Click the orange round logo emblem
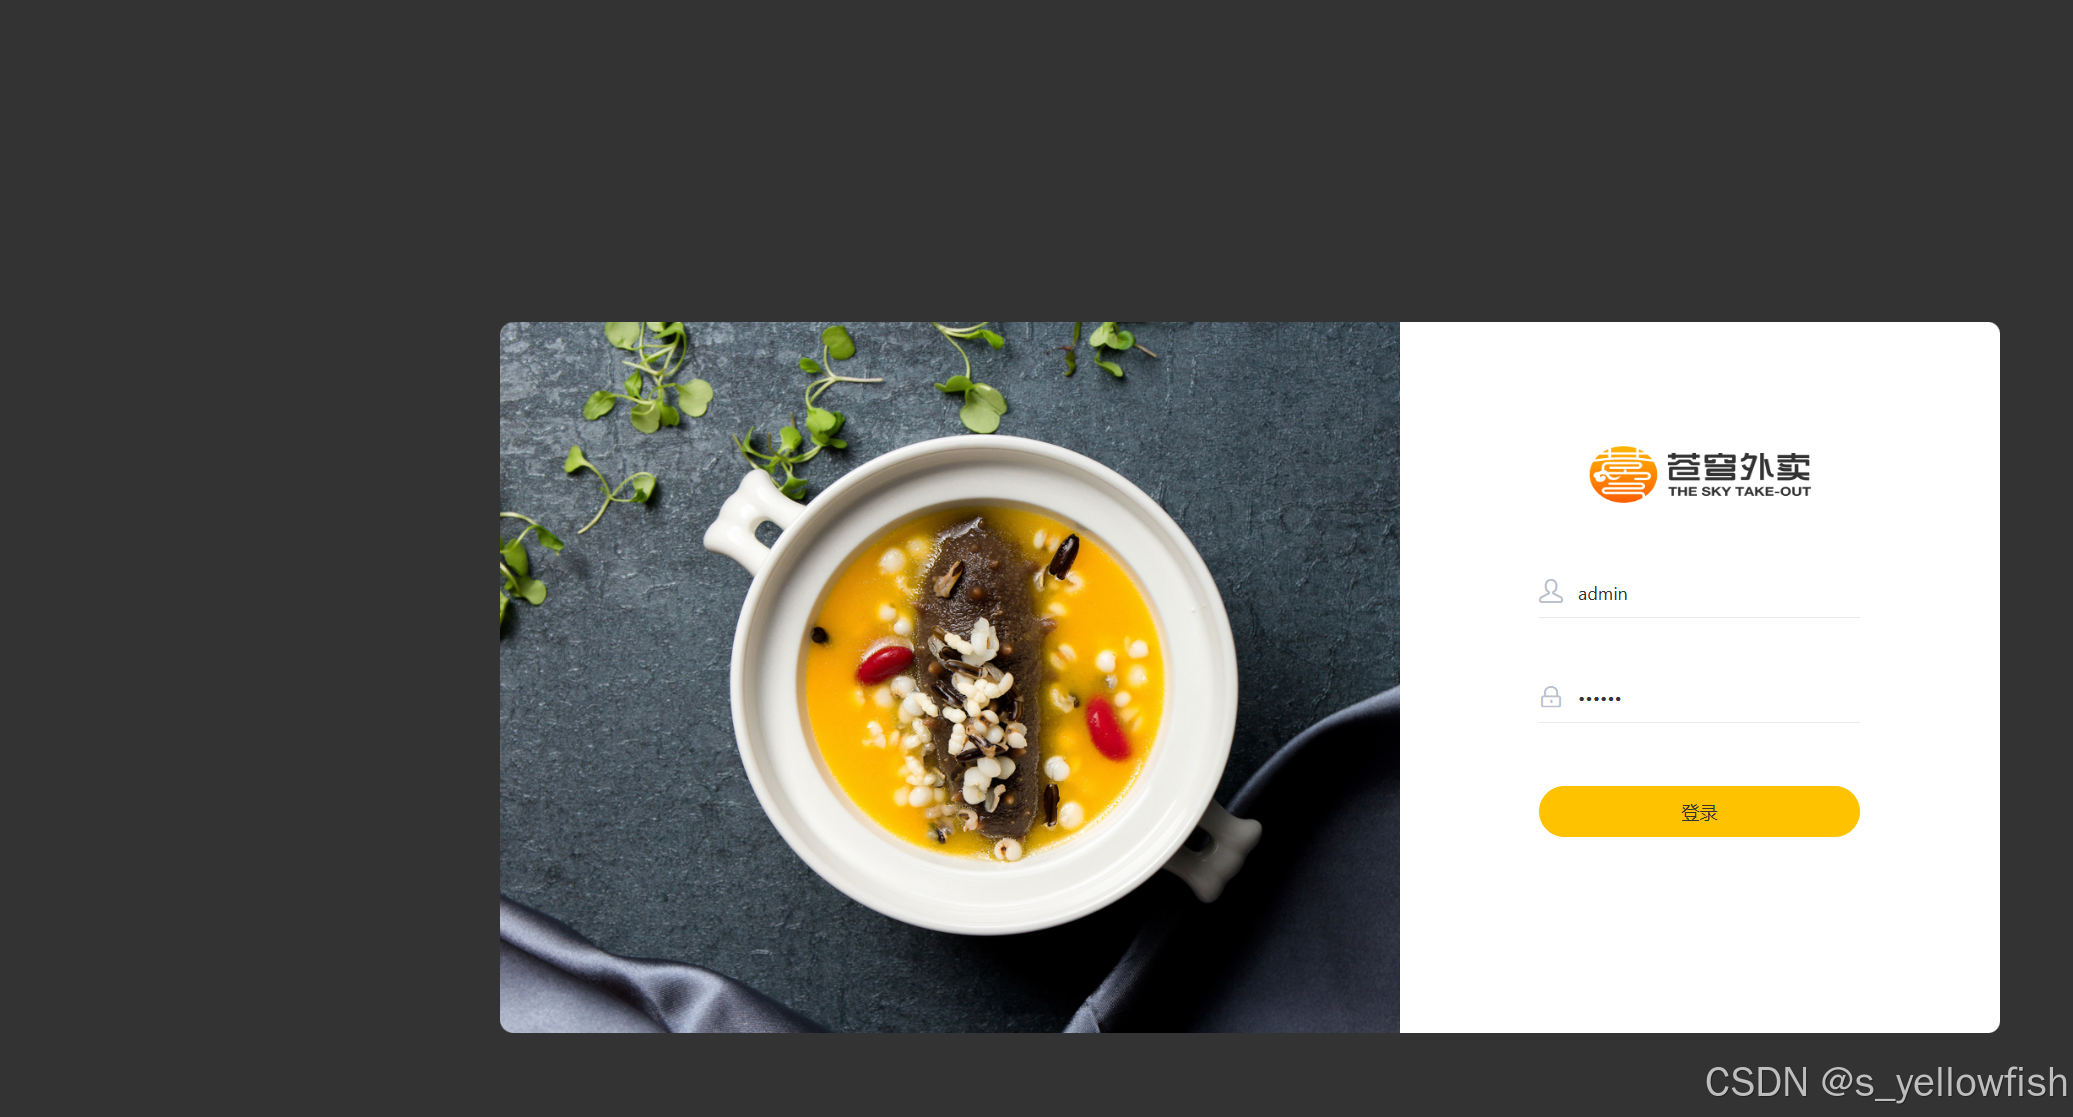2073x1117 pixels. tap(1623, 474)
